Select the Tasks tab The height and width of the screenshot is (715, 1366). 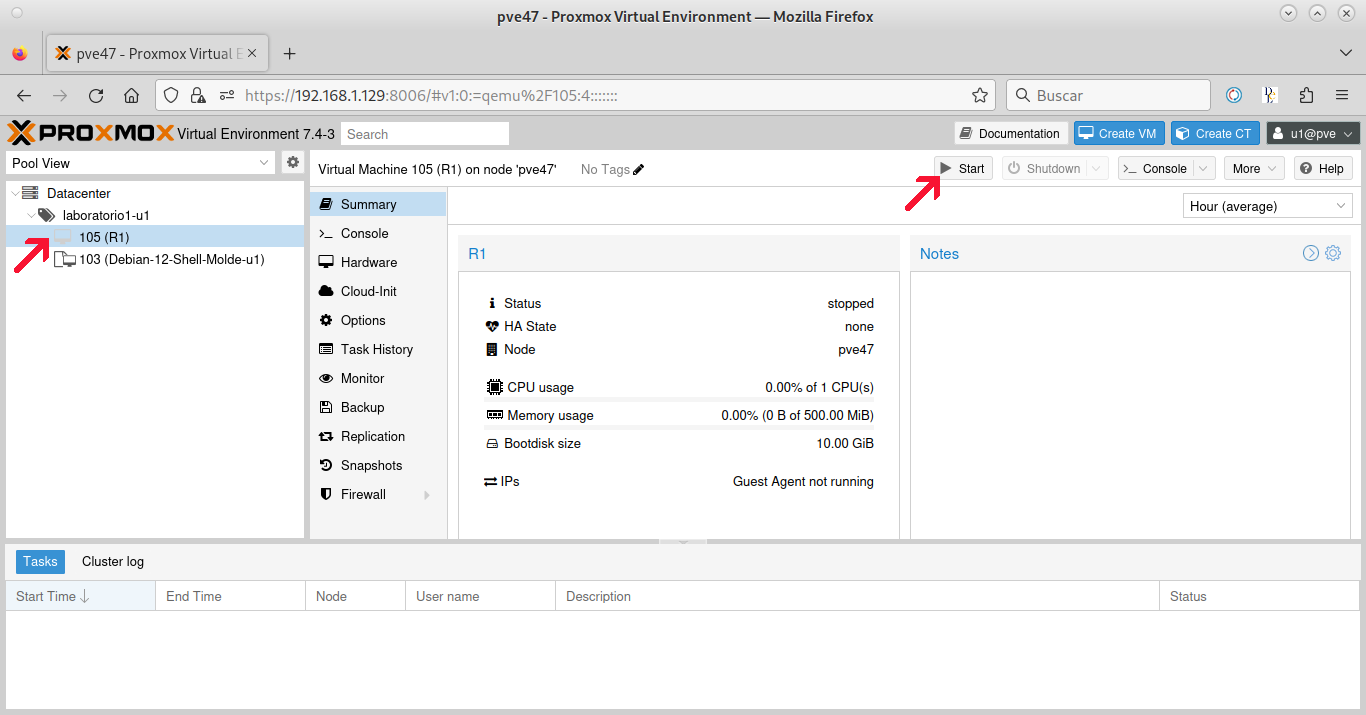[40, 562]
